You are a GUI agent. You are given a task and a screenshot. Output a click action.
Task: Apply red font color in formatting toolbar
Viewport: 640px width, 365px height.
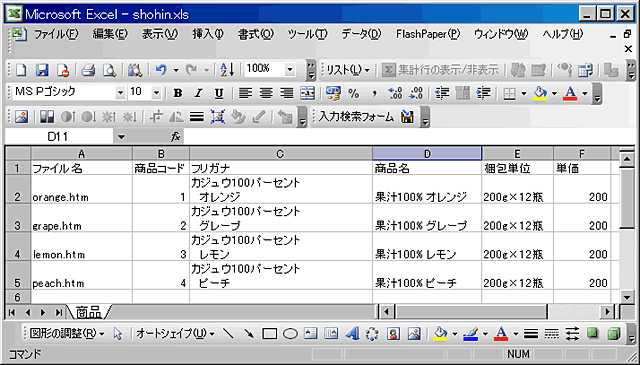pos(570,93)
